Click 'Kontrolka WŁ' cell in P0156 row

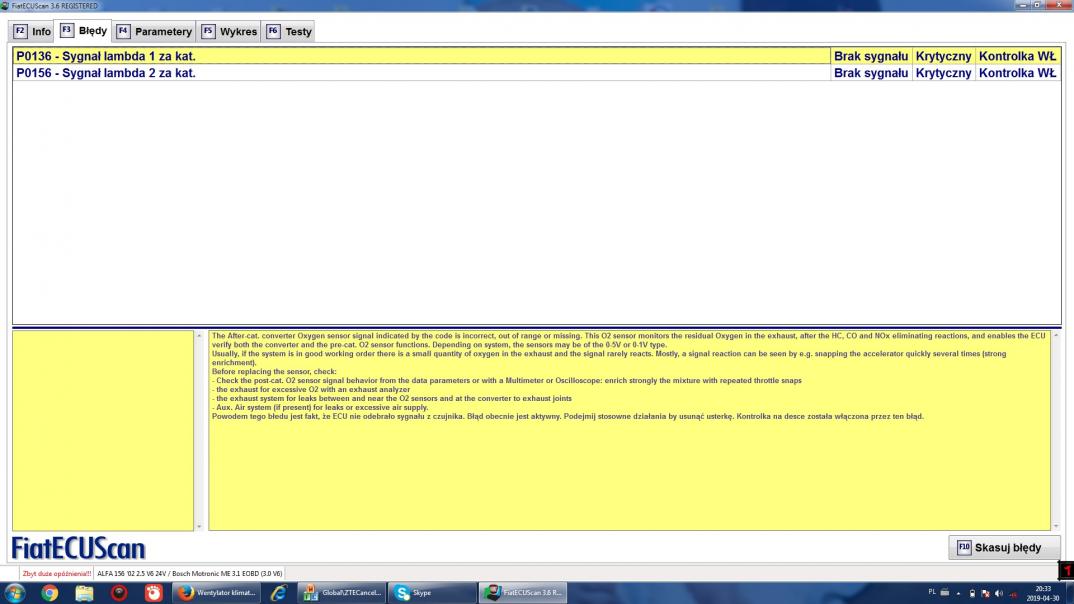1017,73
